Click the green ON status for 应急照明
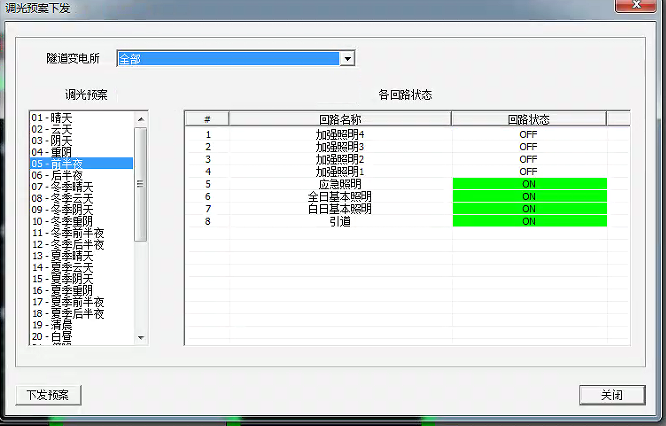 [x=529, y=184]
